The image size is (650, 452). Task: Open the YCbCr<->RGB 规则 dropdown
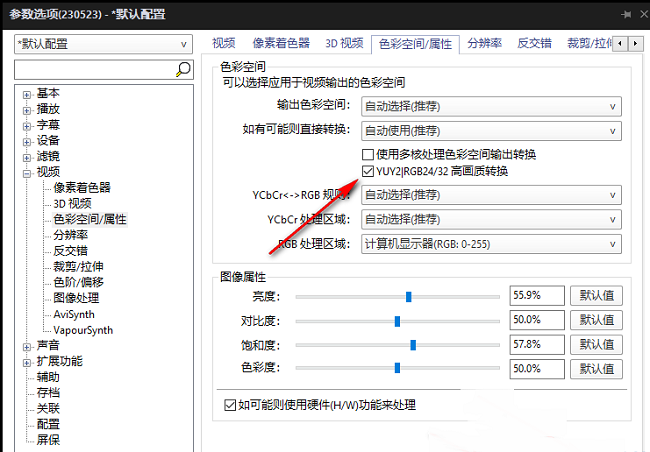tap(491, 195)
